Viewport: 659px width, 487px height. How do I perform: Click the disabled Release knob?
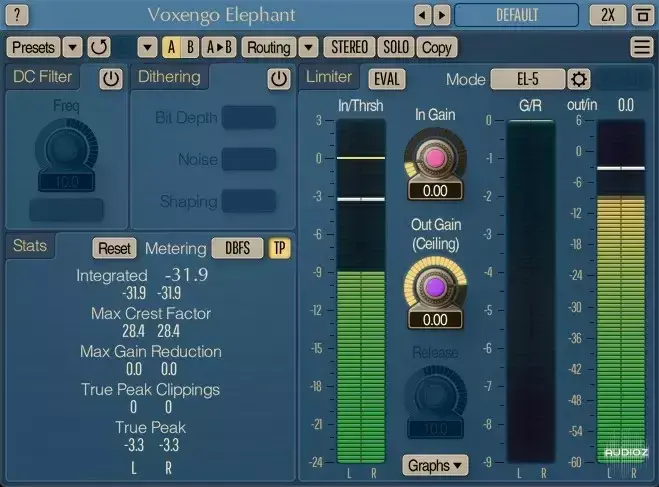(435, 395)
